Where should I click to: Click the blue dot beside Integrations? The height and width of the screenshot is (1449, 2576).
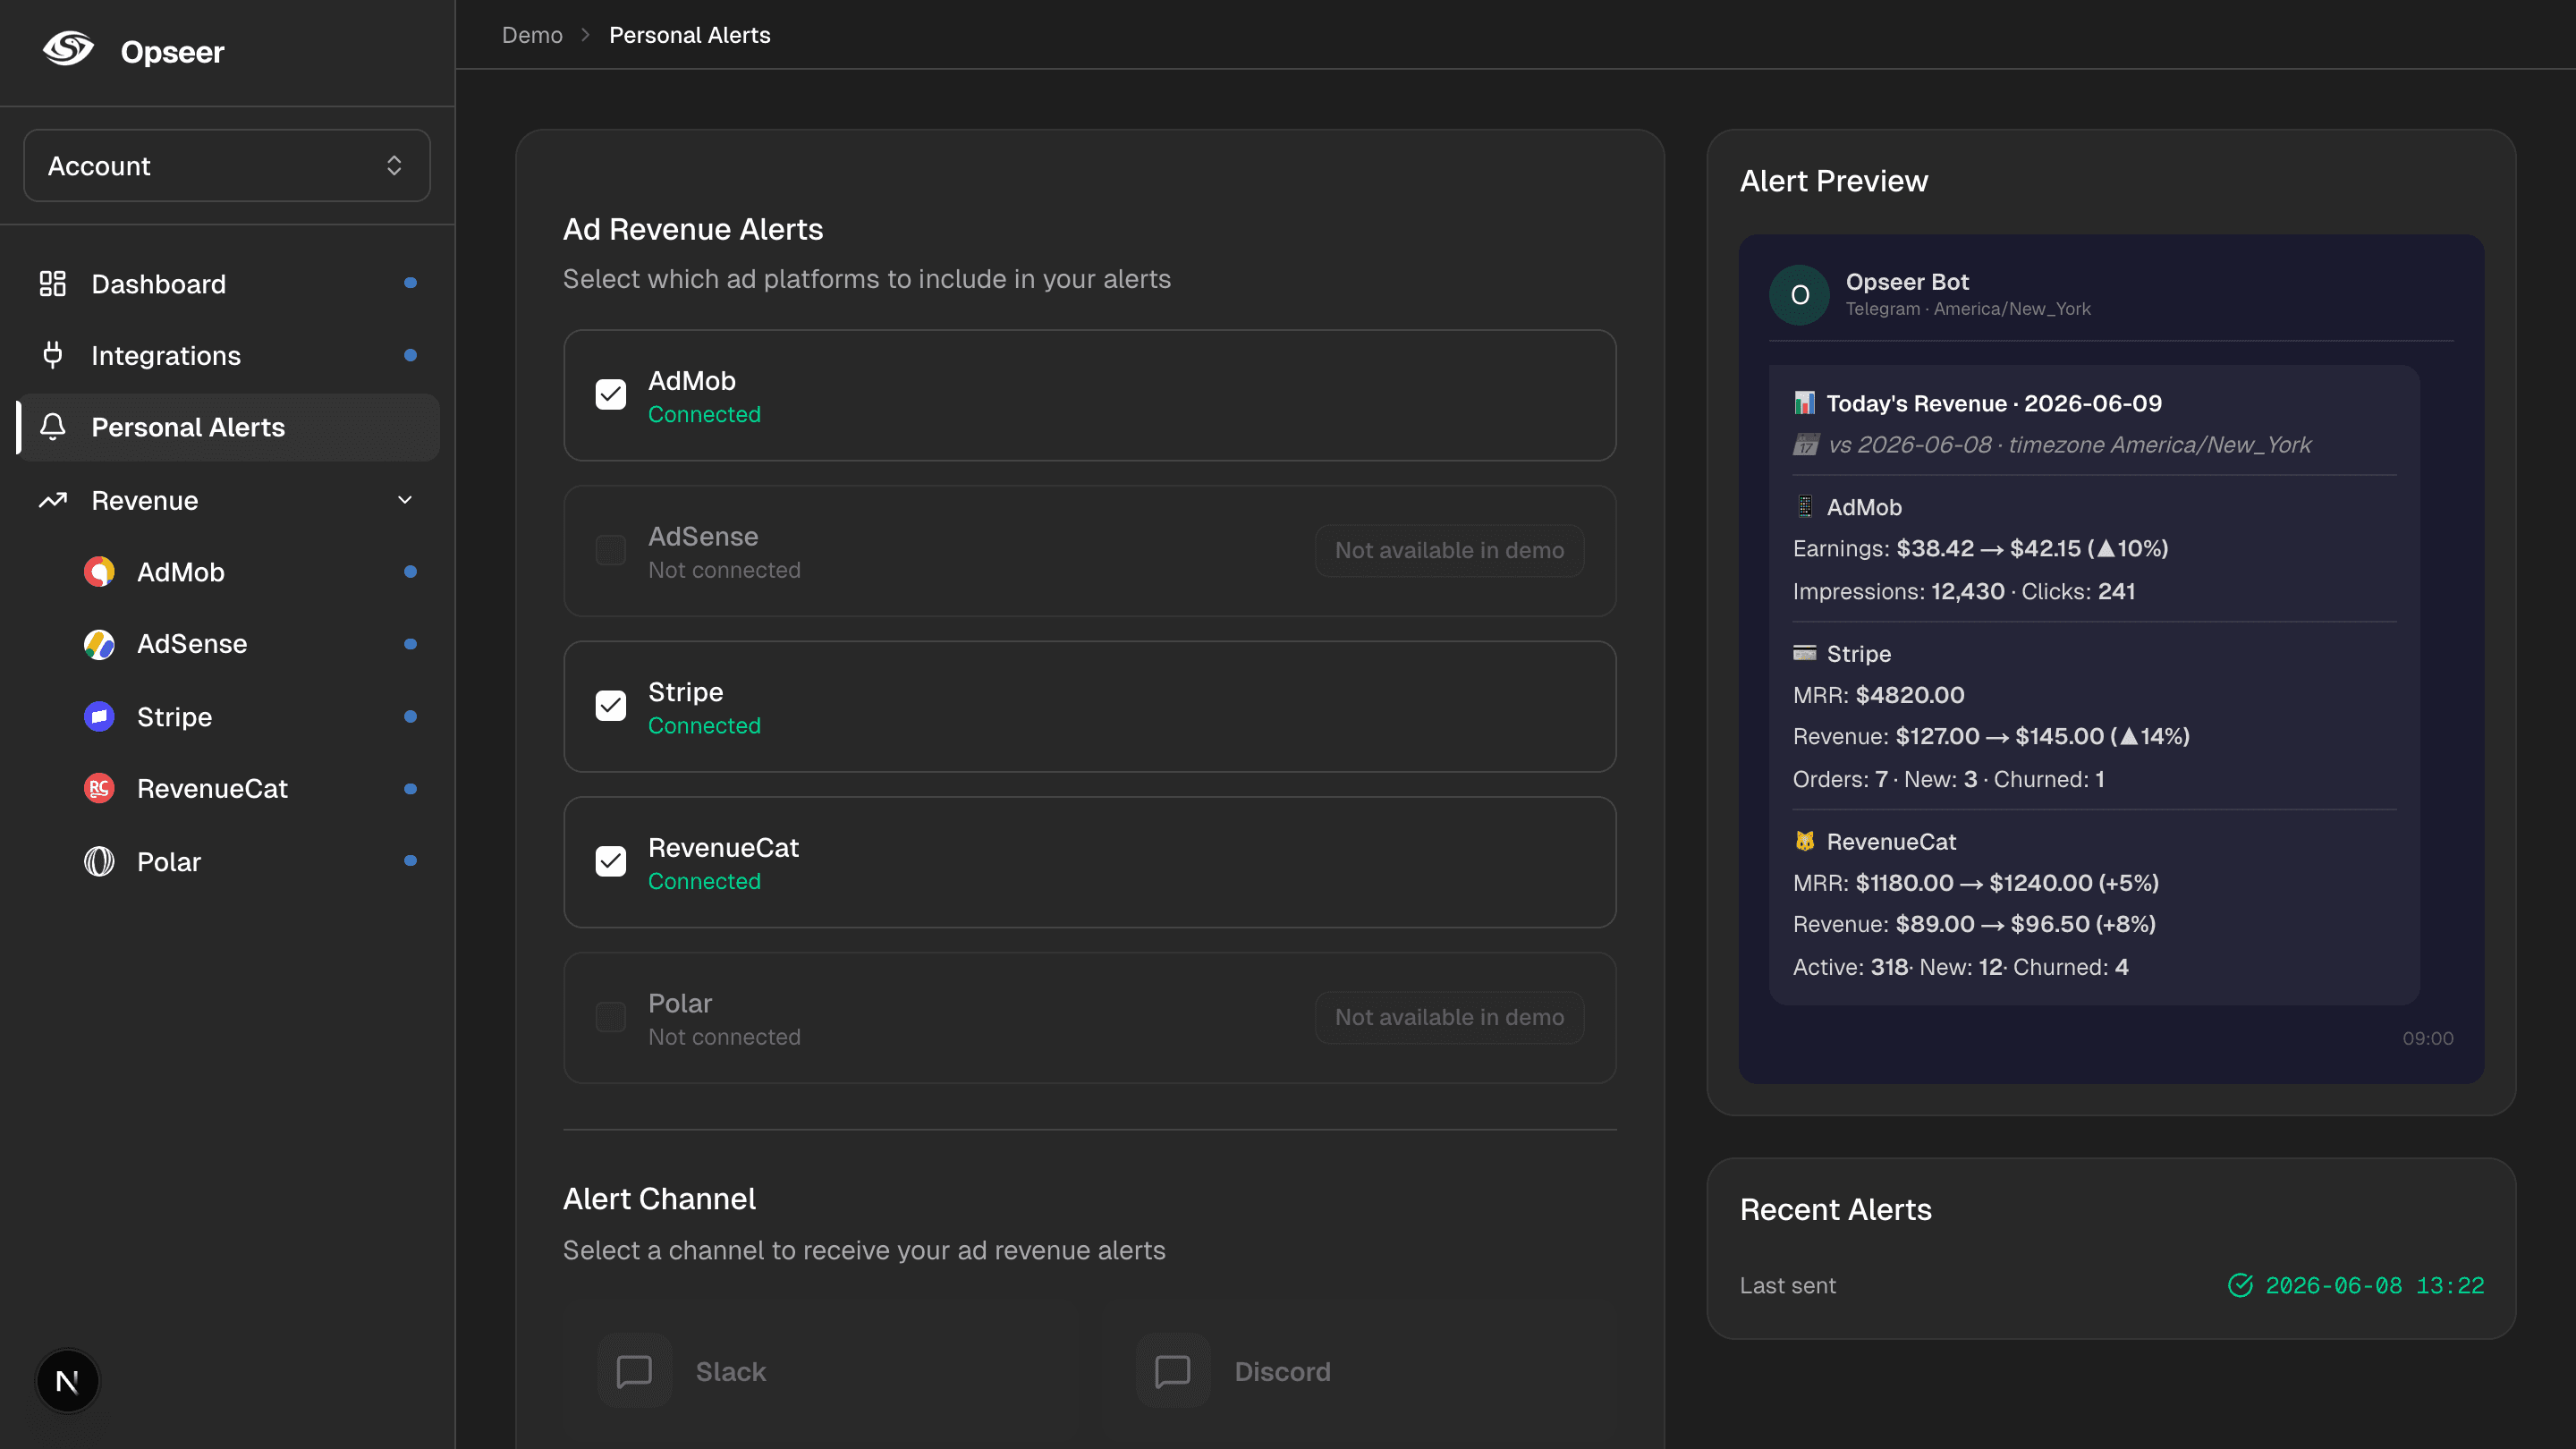click(410, 355)
